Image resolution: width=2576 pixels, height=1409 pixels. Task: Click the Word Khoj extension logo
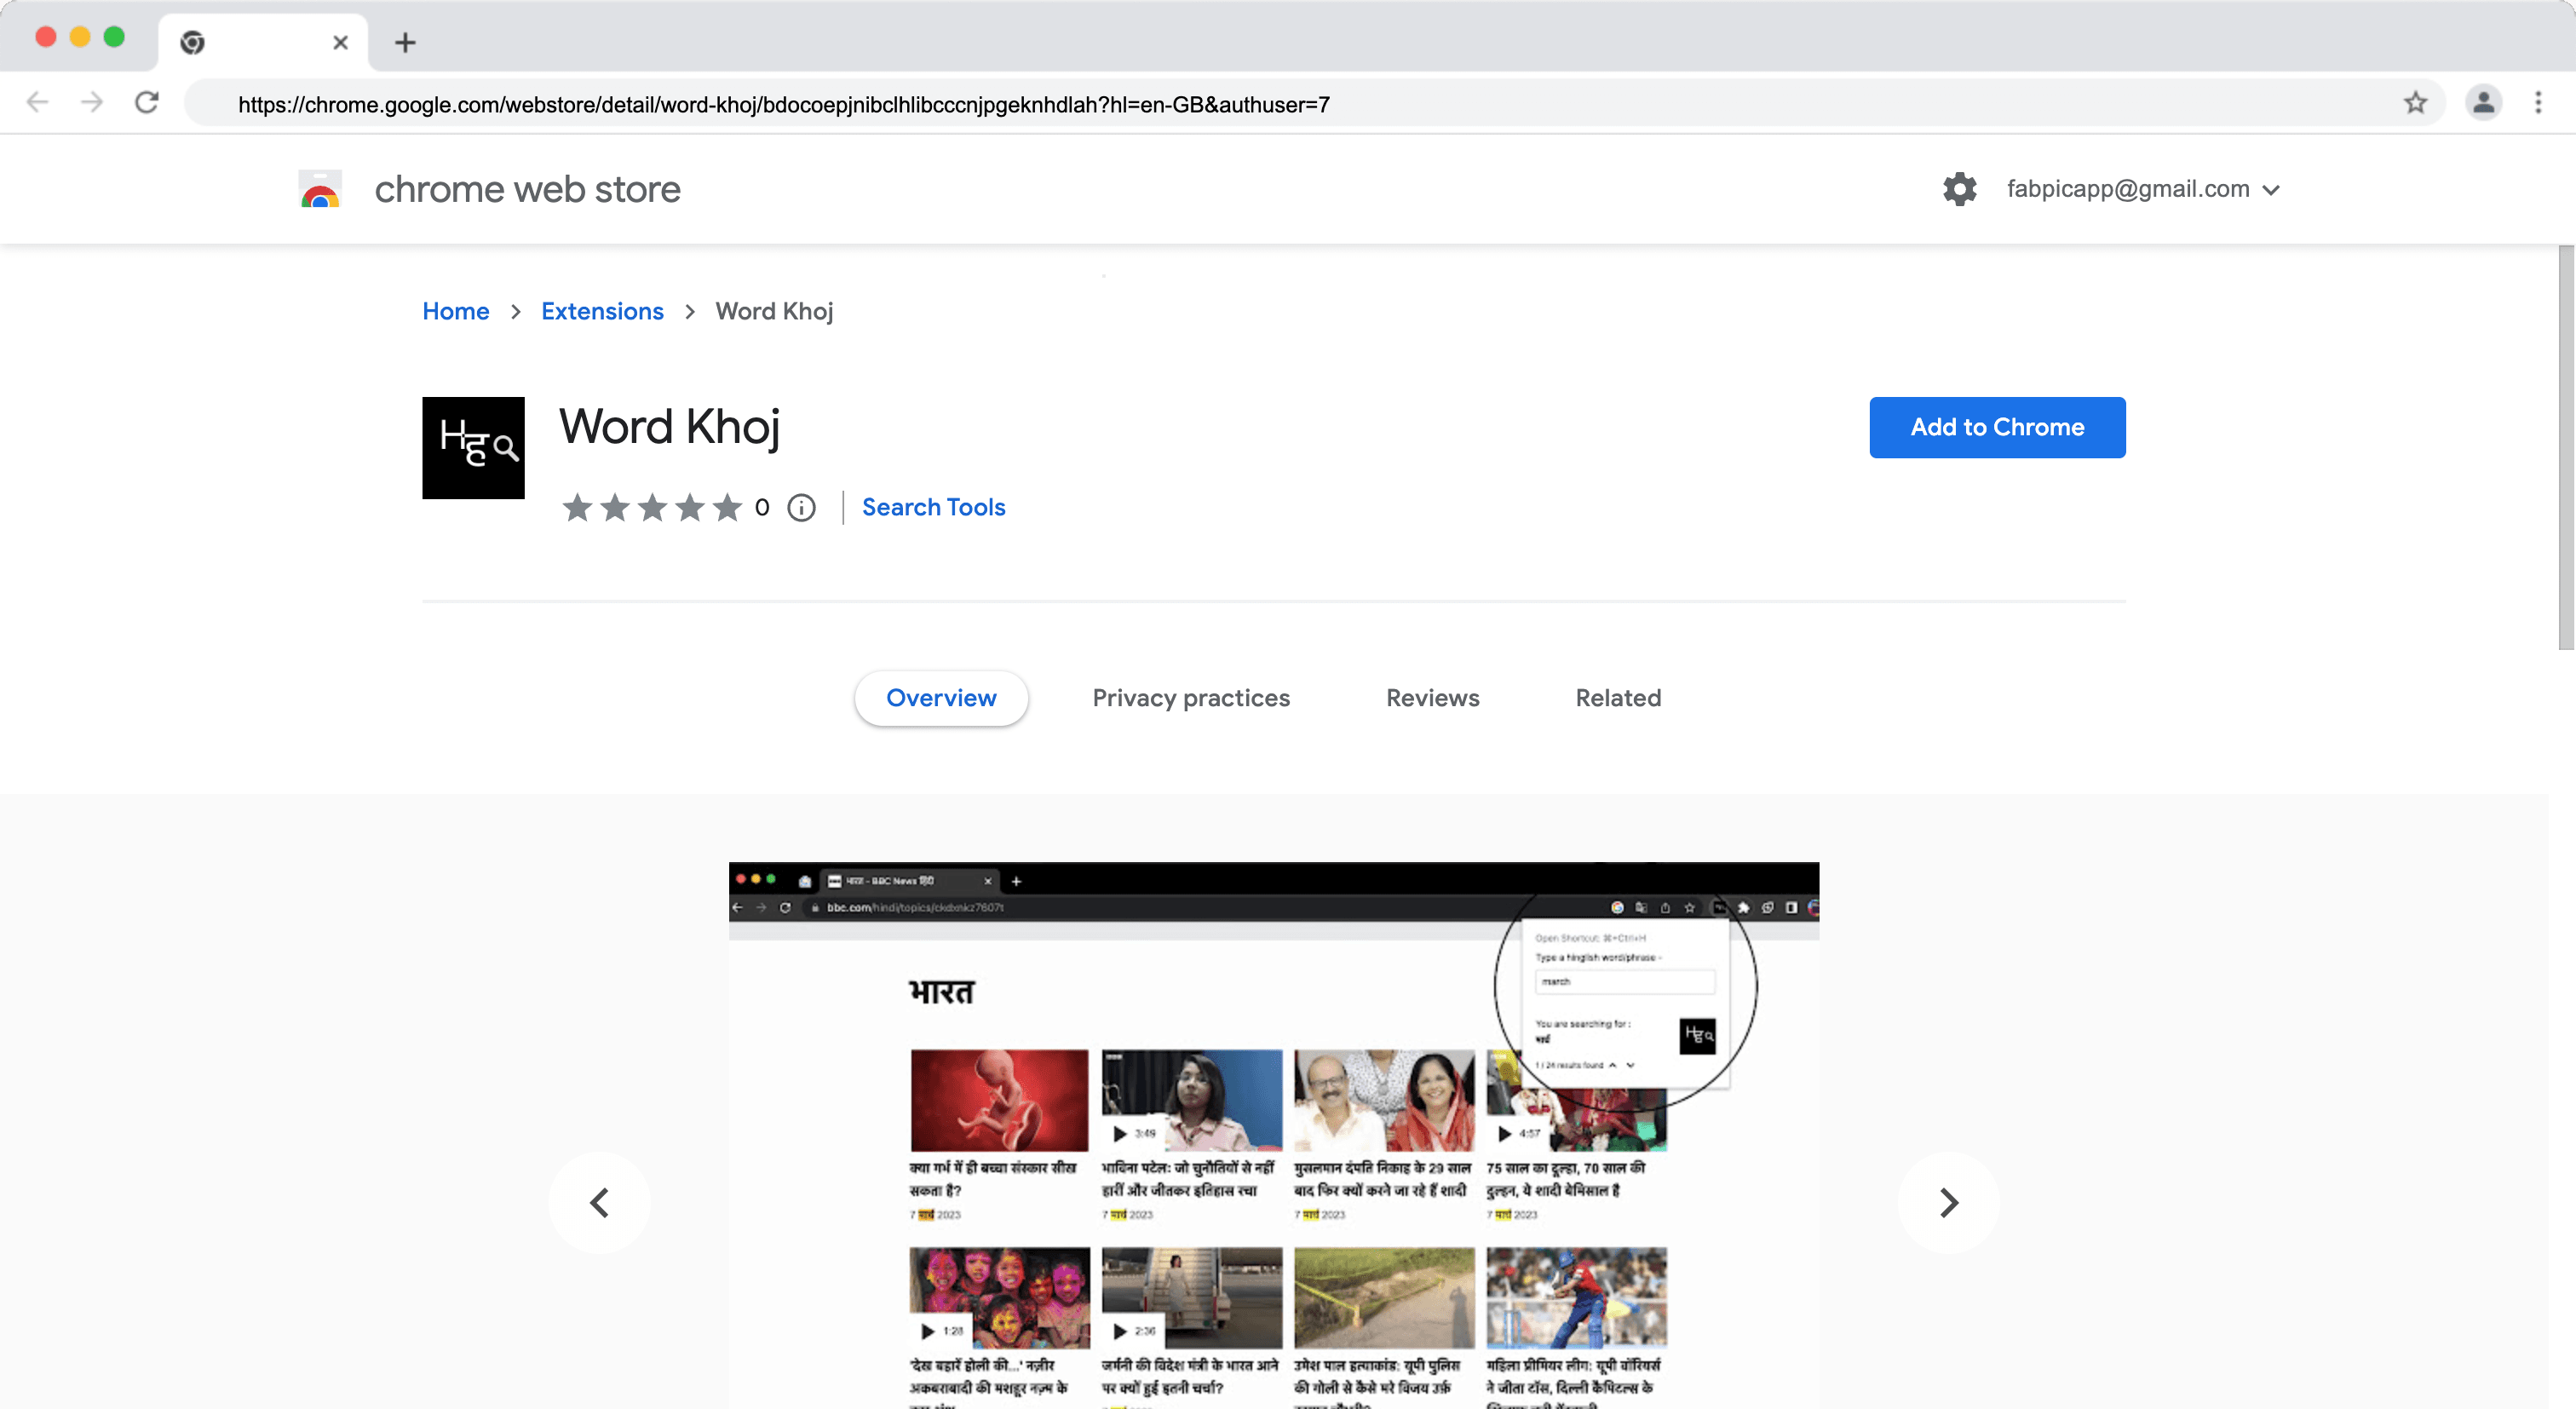click(x=473, y=448)
